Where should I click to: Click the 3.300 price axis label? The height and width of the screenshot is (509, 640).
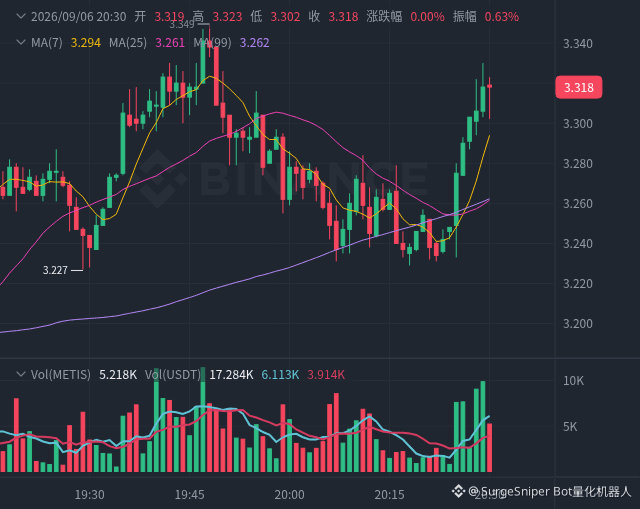pyautogui.click(x=578, y=124)
